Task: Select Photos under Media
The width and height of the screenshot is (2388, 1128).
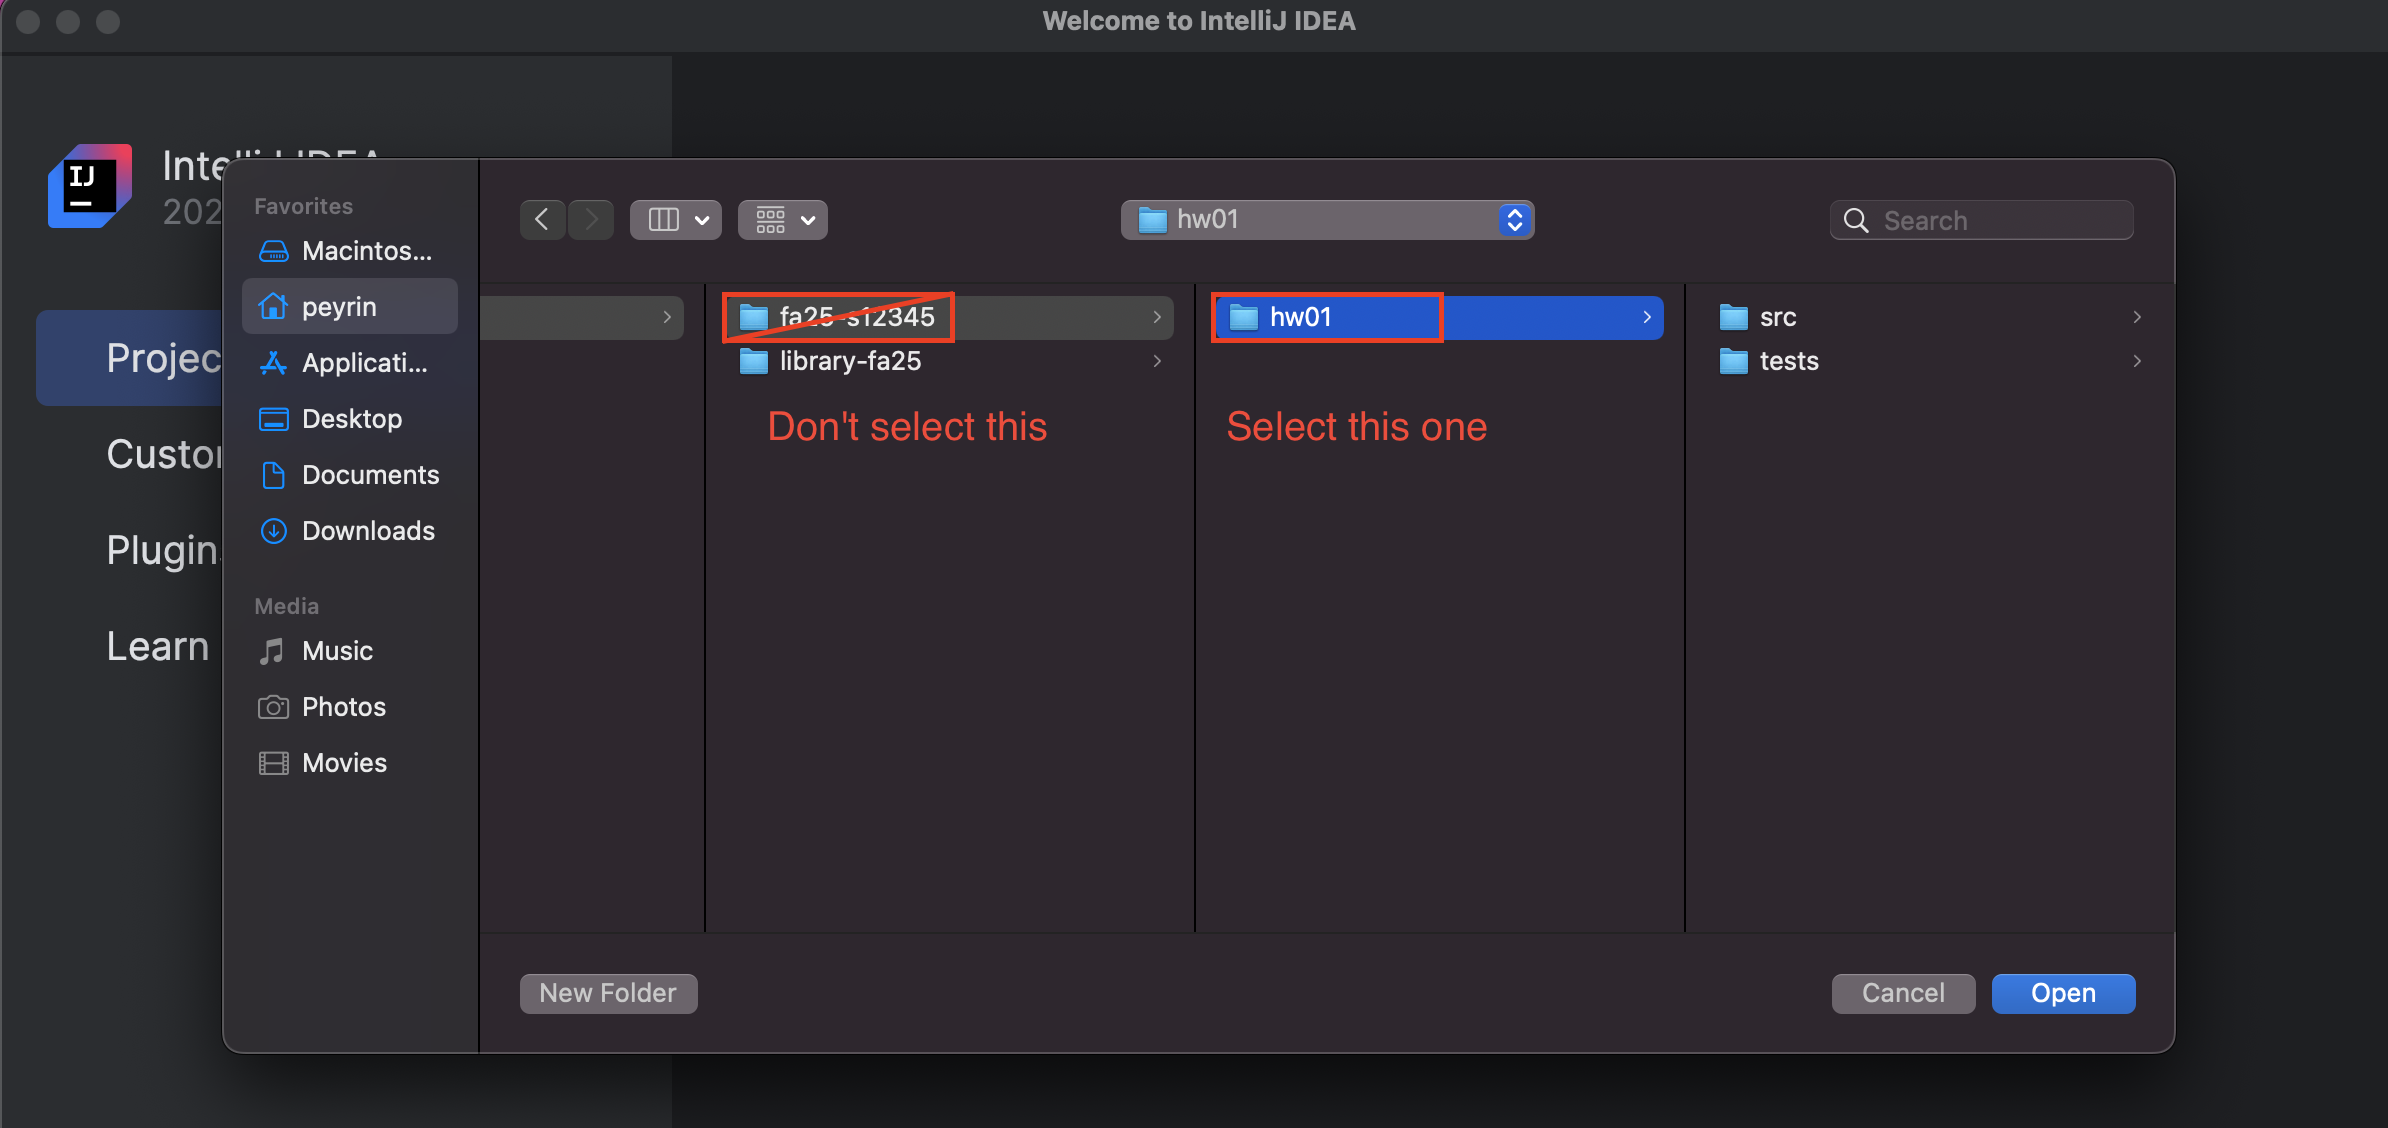Action: coord(342,707)
